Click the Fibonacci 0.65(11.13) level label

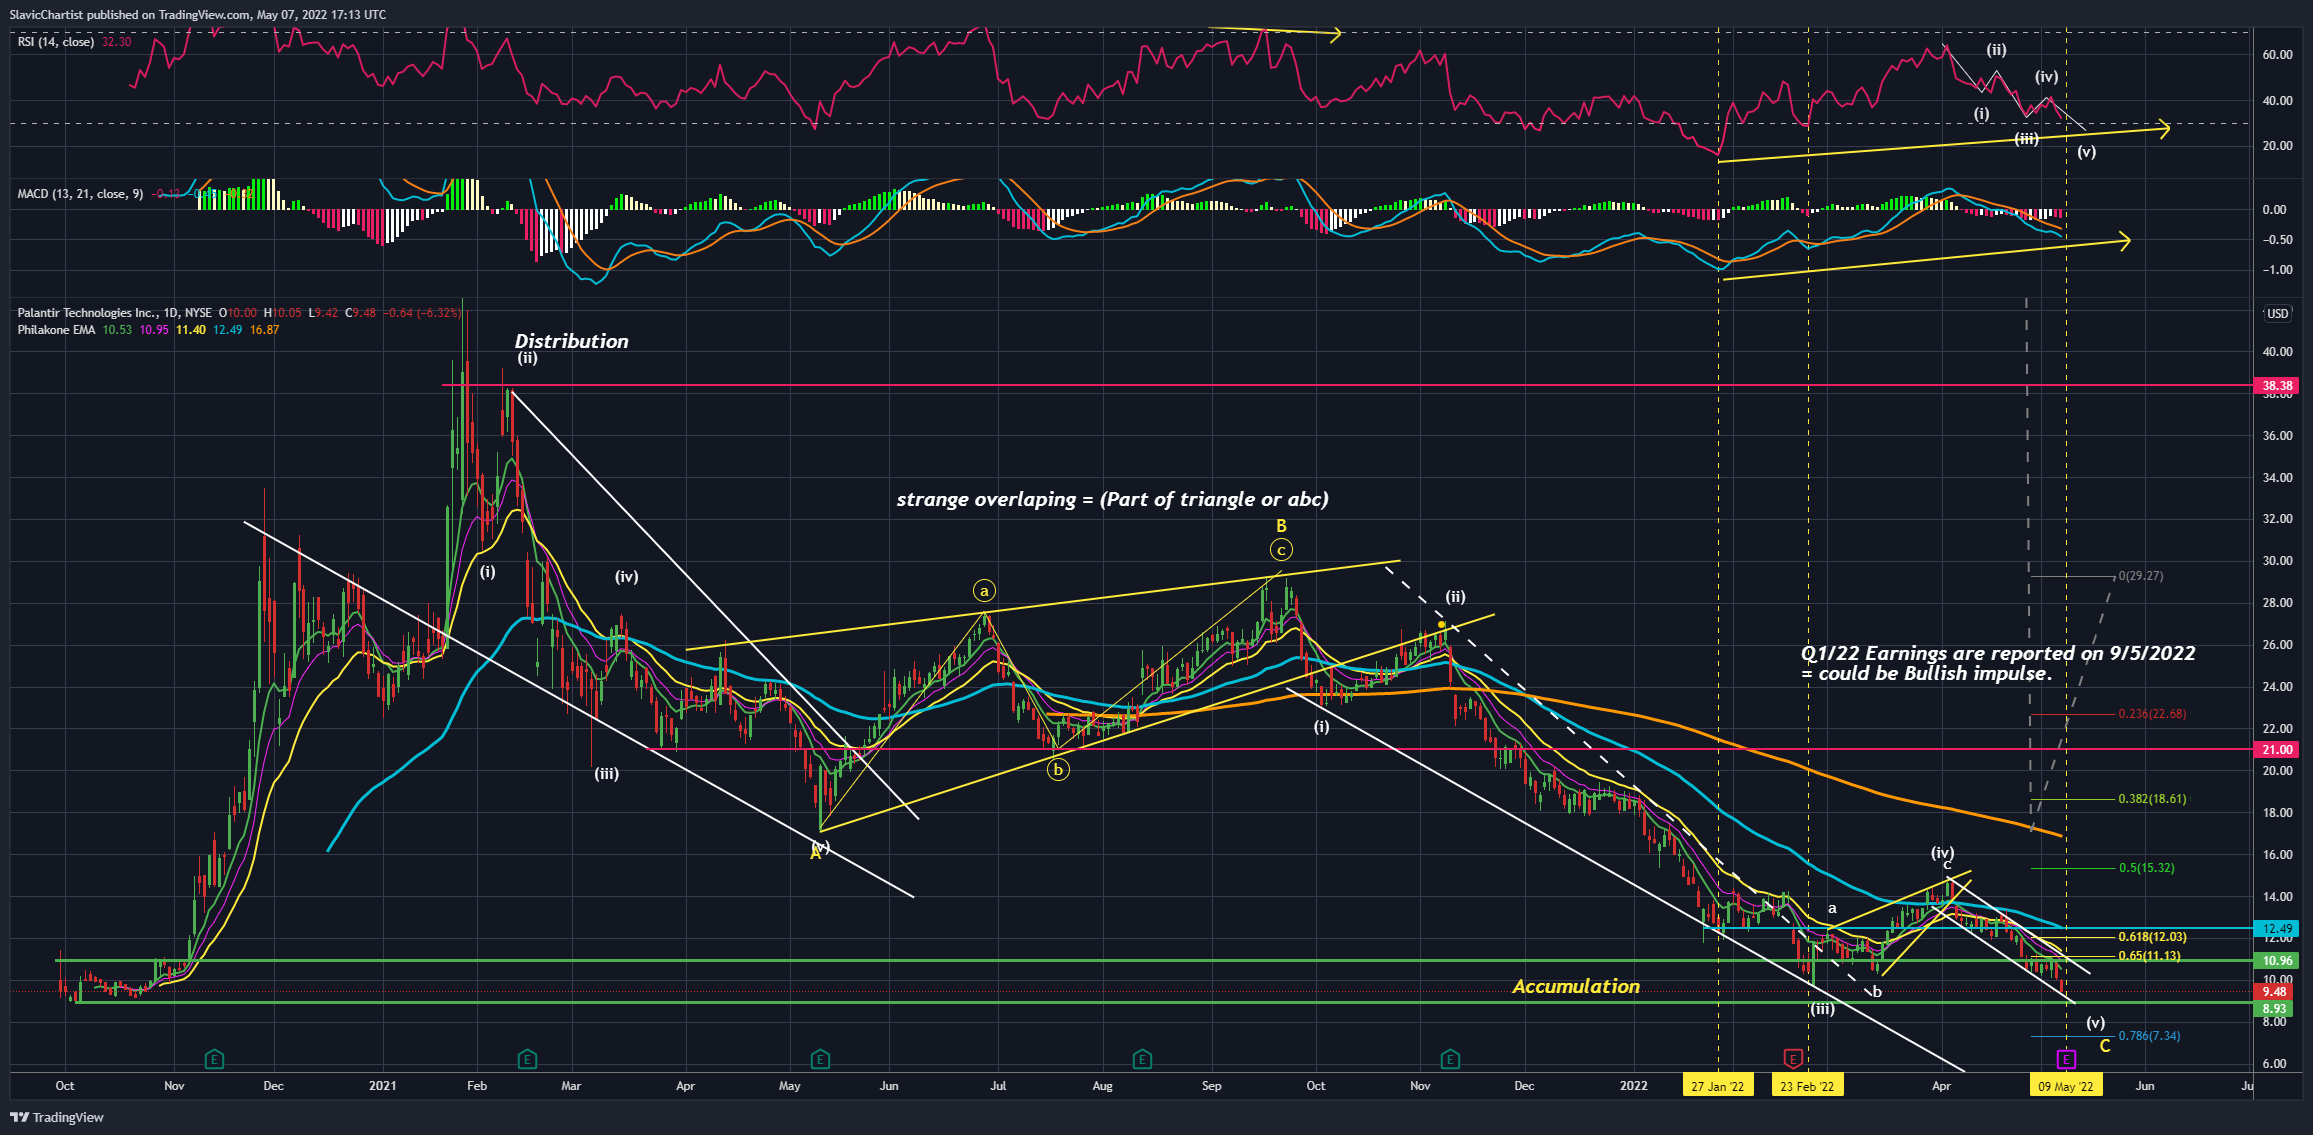pos(2149,956)
